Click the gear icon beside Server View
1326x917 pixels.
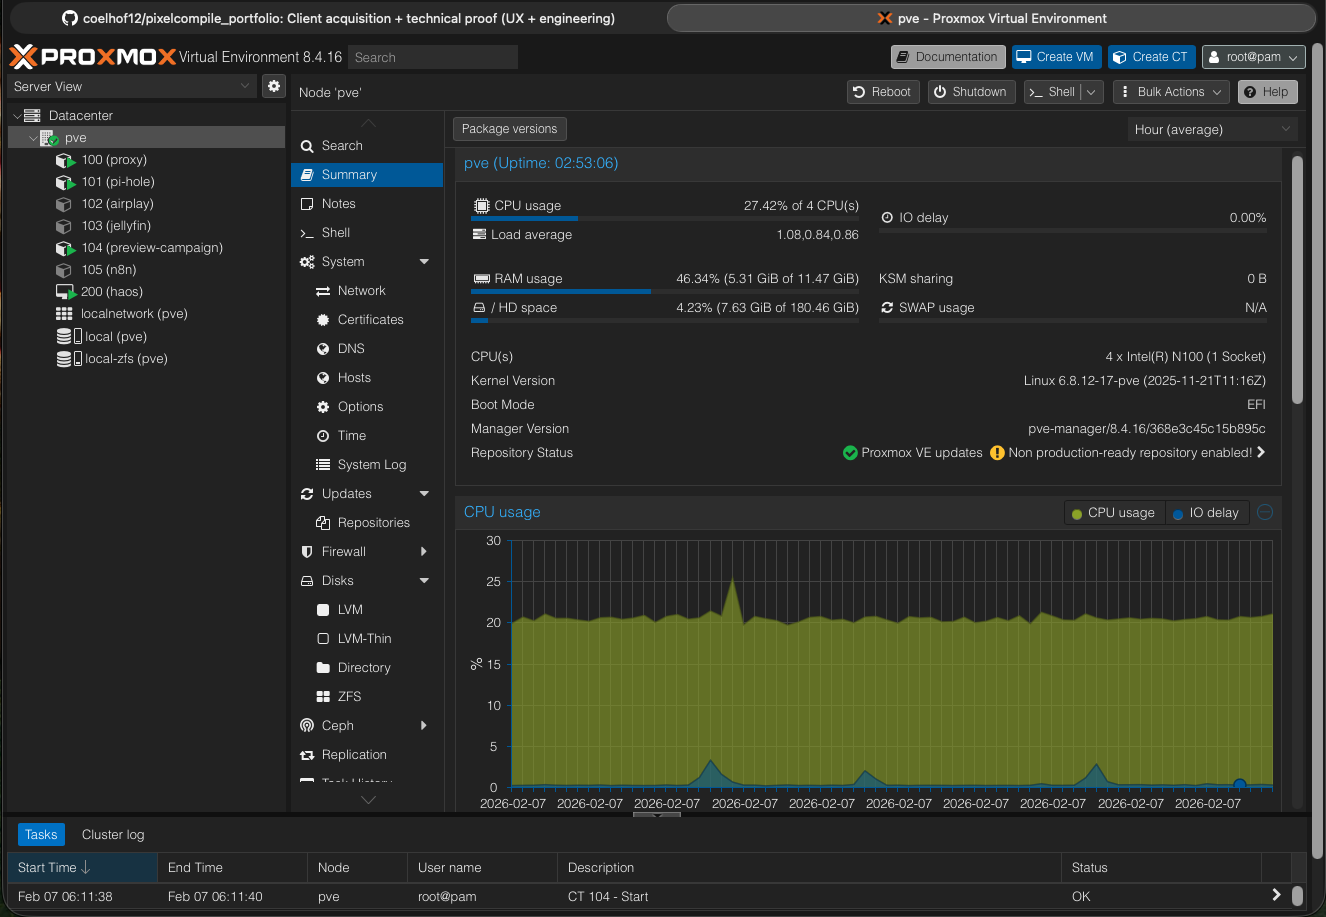pyautogui.click(x=273, y=87)
